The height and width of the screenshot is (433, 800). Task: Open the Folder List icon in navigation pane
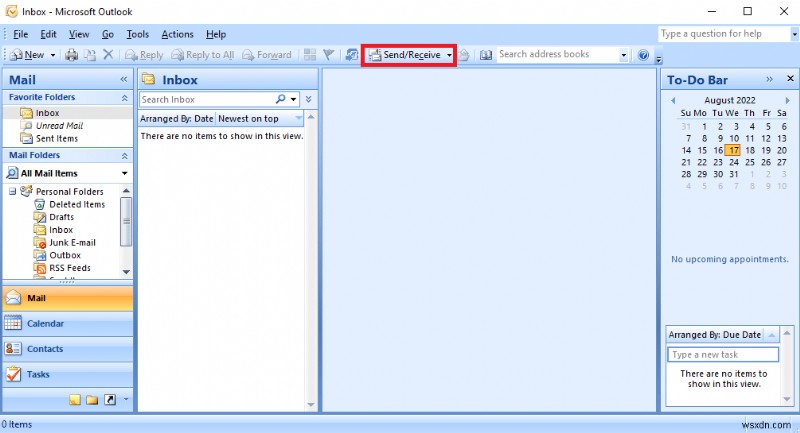(92, 400)
